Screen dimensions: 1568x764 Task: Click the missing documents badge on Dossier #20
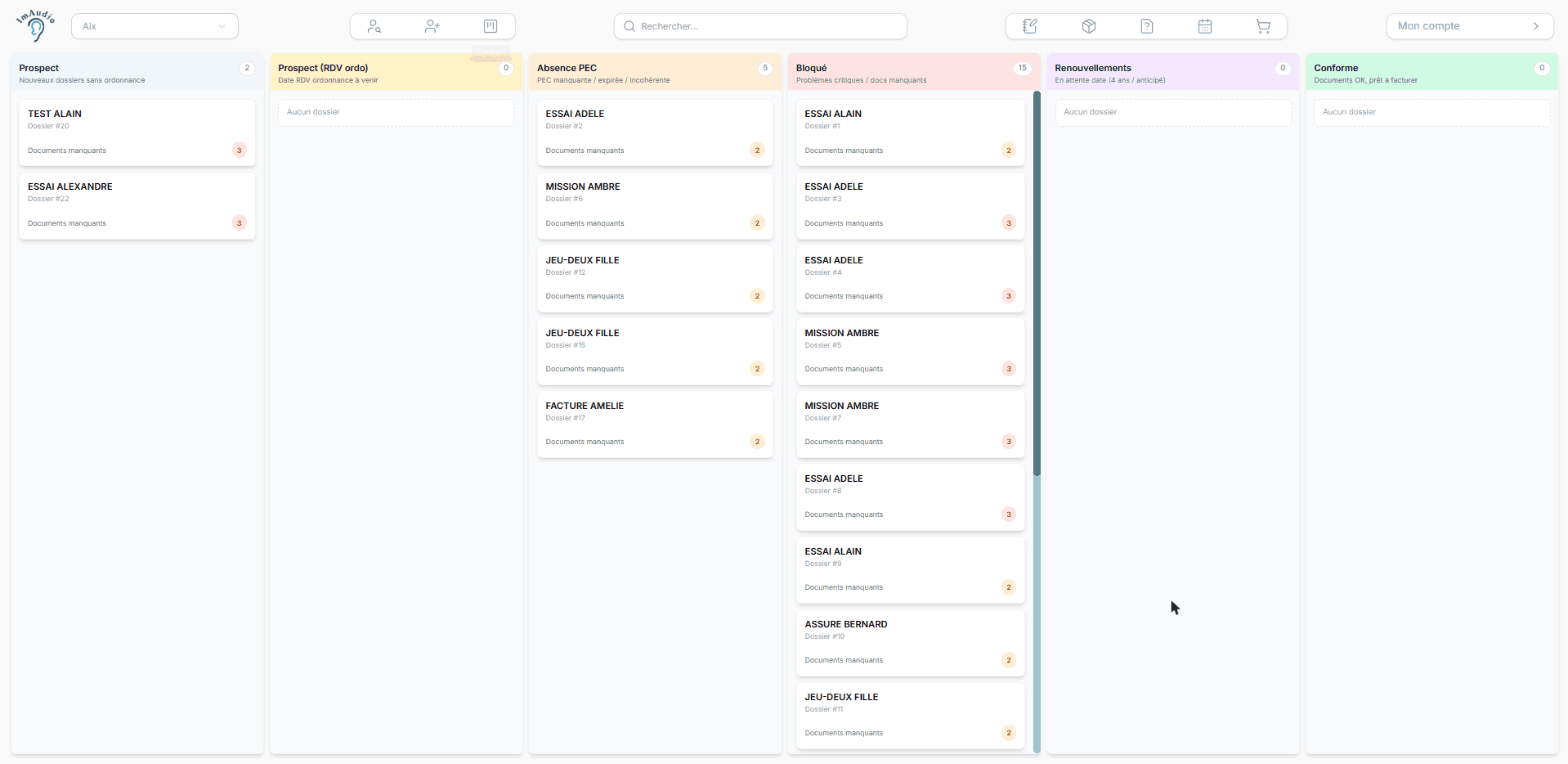pos(239,150)
